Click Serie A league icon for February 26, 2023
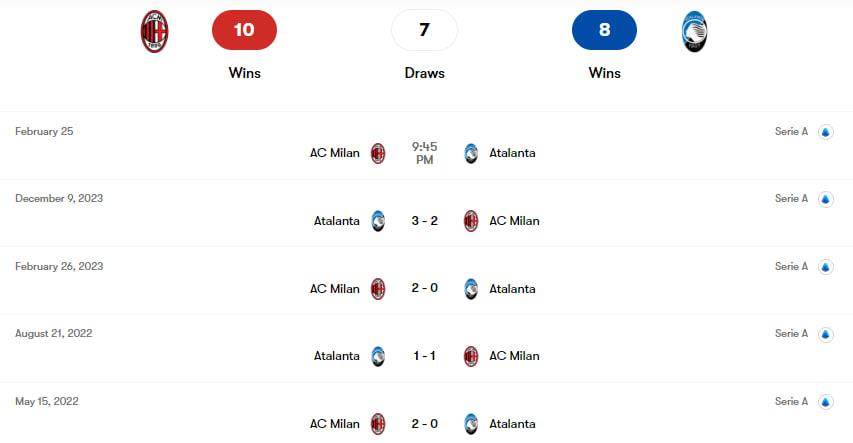853x443 pixels. pos(826,267)
